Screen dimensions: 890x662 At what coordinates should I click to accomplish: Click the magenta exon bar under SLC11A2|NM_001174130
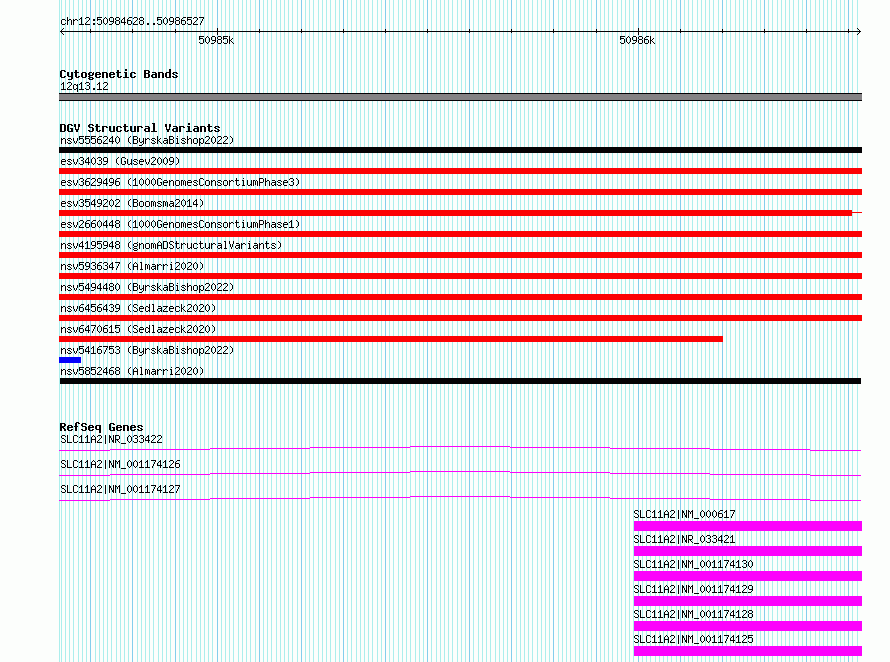(x=748, y=576)
